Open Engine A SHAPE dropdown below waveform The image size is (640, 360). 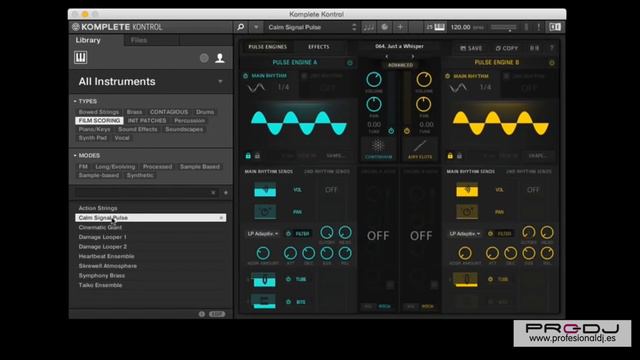(336, 156)
